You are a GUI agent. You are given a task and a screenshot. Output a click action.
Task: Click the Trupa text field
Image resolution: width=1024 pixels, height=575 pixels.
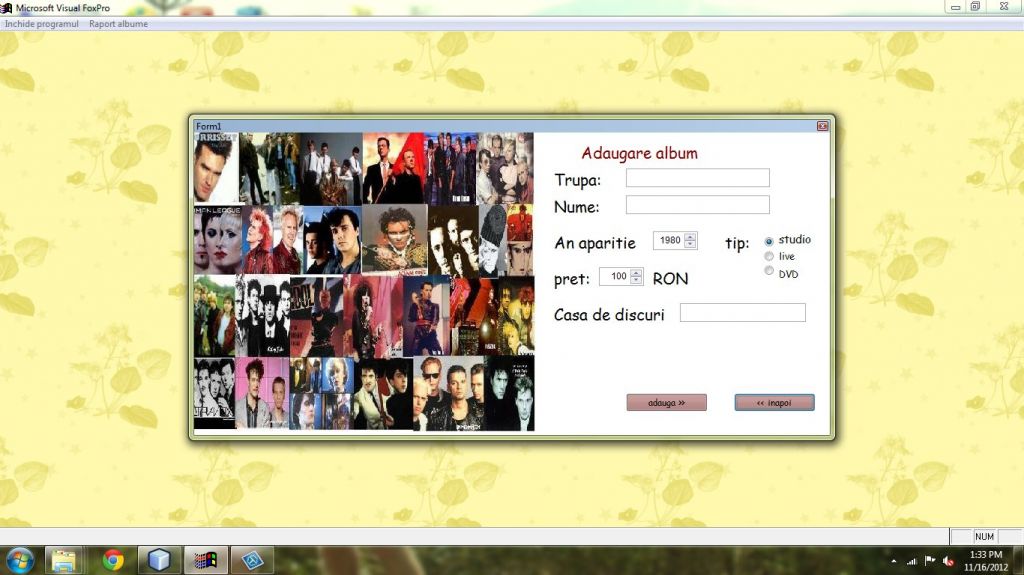click(697, 178)
